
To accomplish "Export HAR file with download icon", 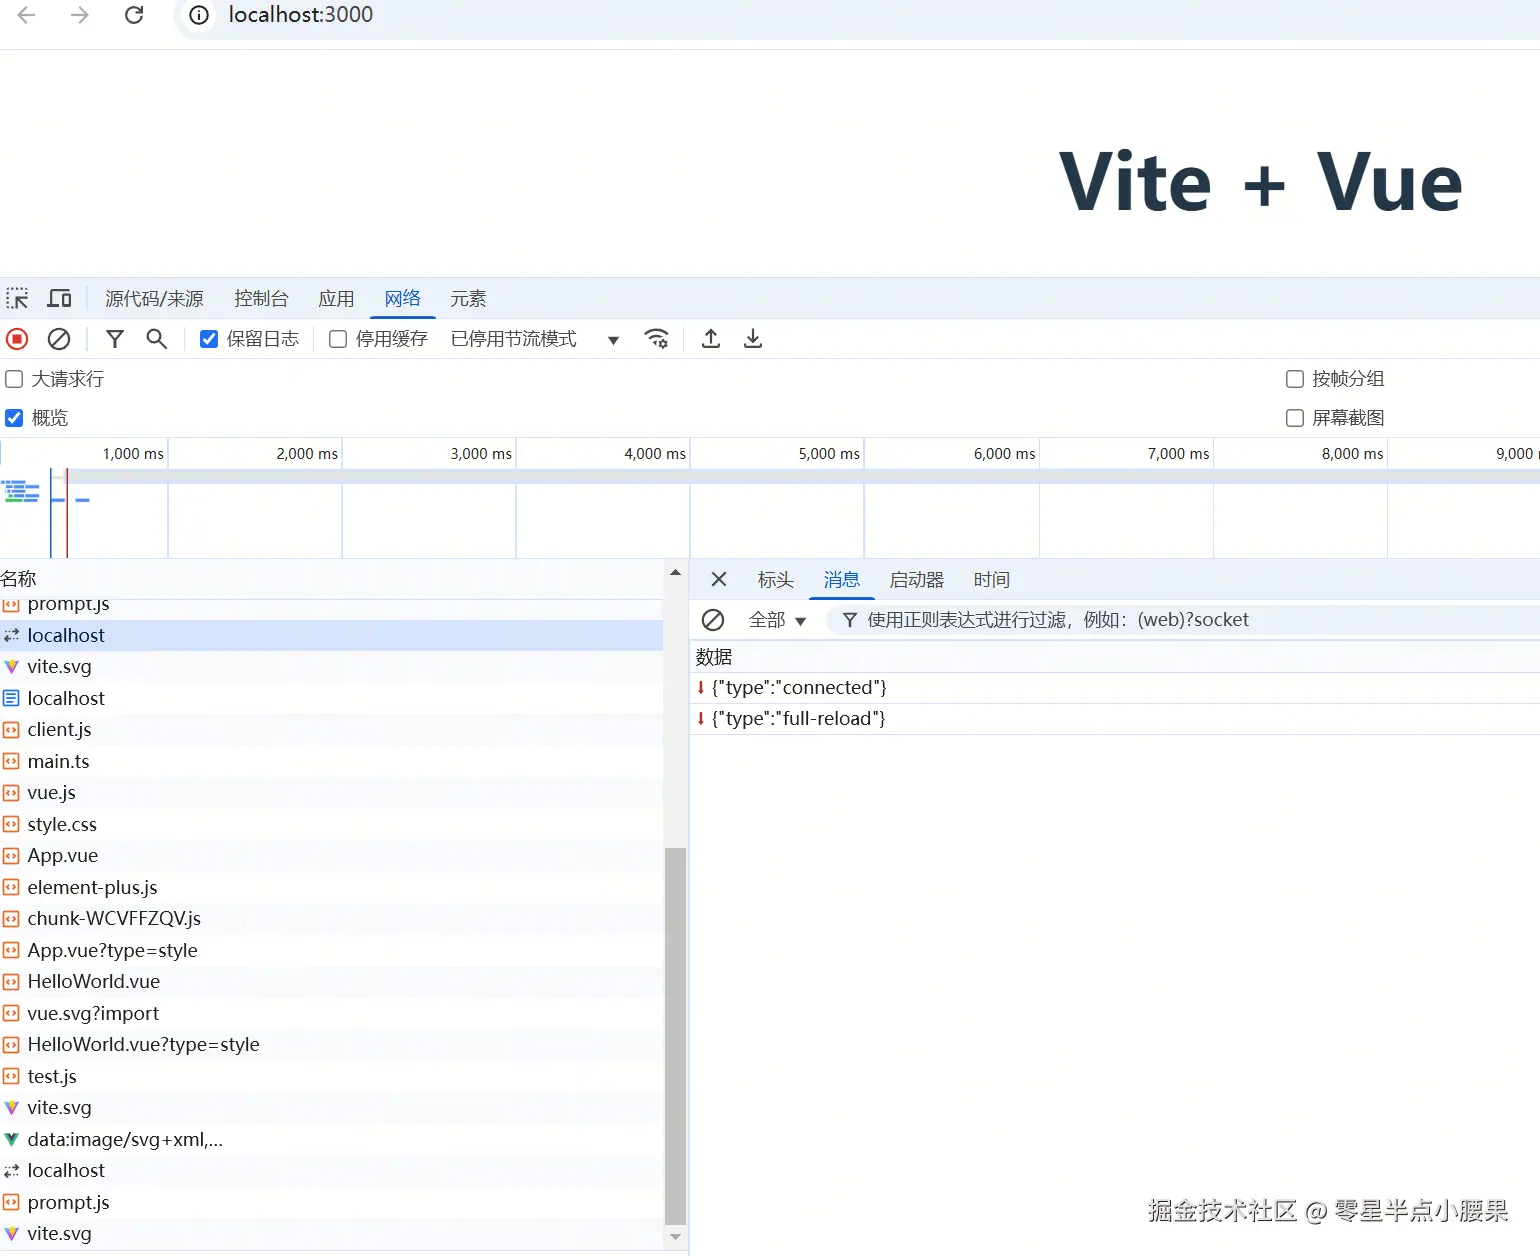I will (753, 339).
